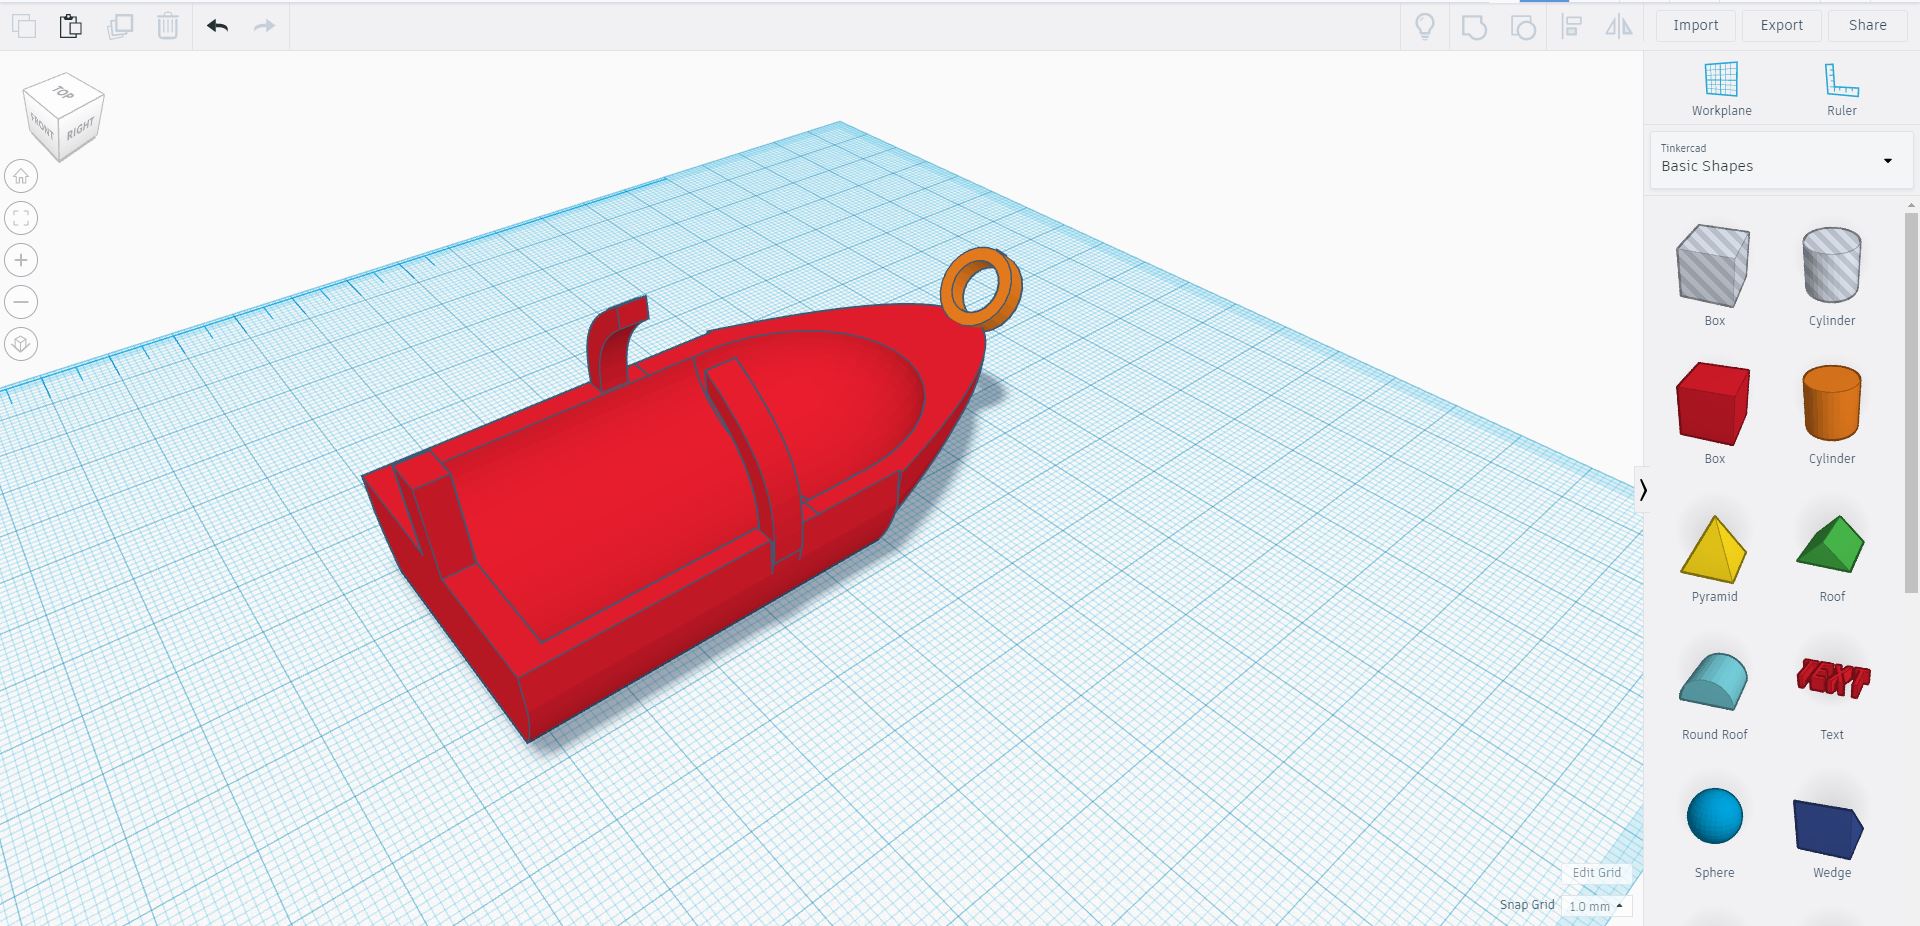
Task: Collapse the shapes panel with the chevron
Action: (x=1644, y=489)
